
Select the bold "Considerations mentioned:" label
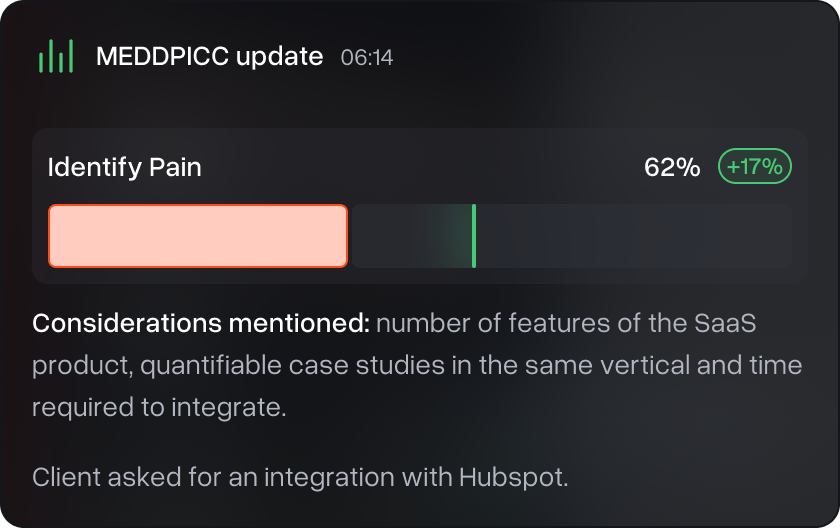(202, 324)
